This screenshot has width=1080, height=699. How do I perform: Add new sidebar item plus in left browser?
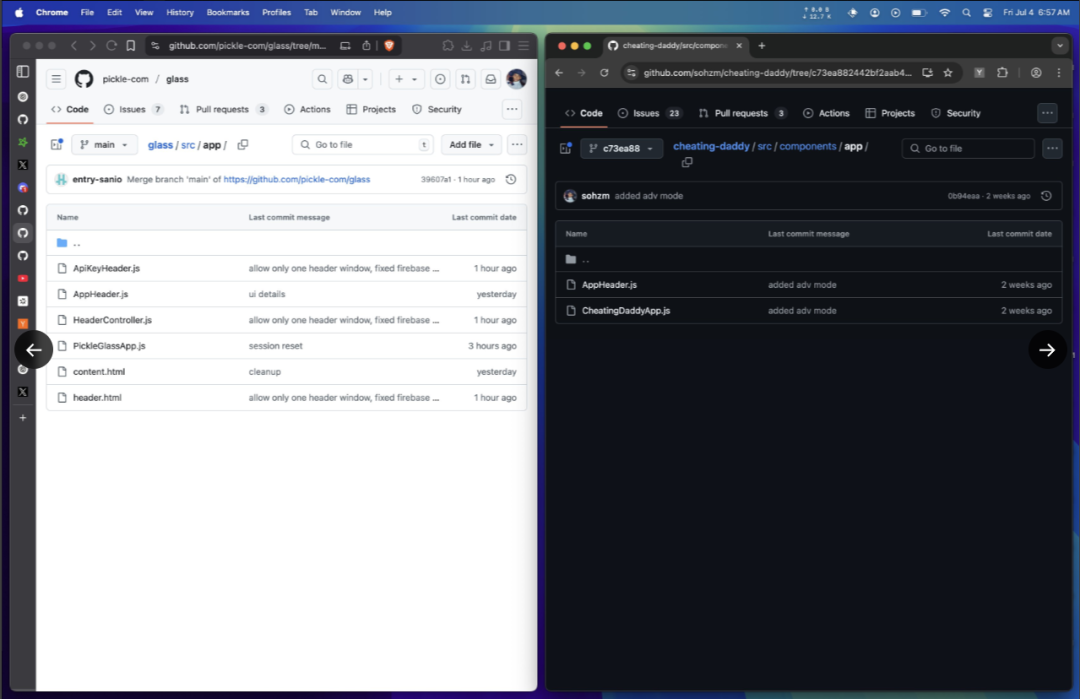(x=23, y=417)
